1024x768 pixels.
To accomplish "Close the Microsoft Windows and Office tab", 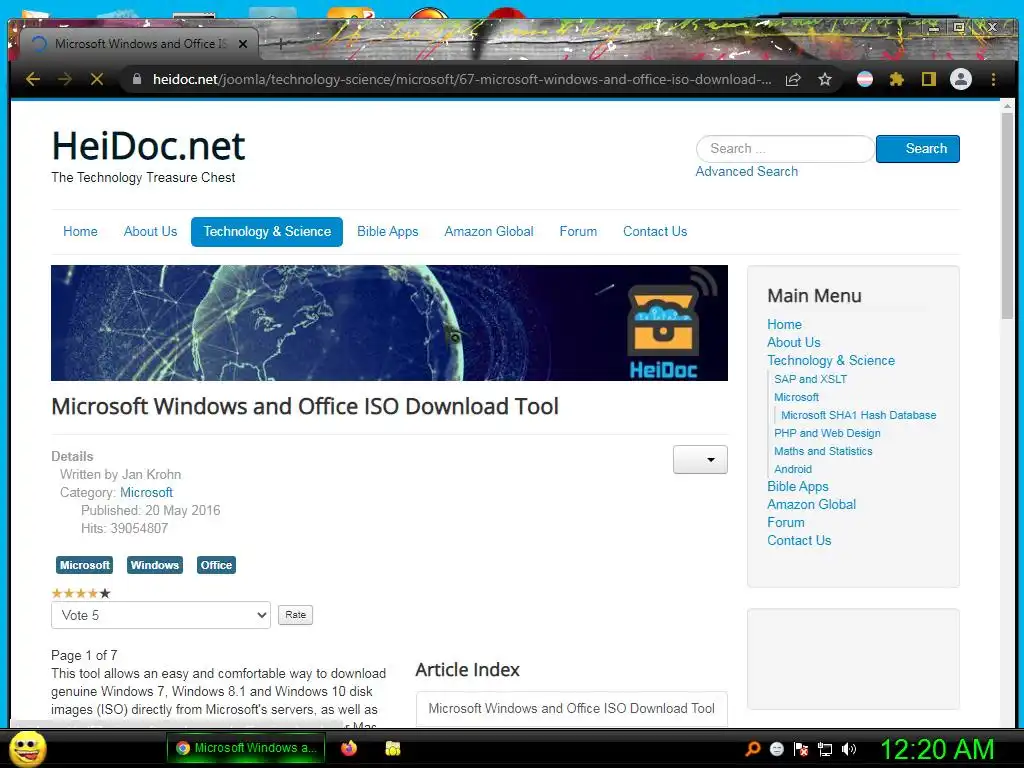I will pos(243,44).
